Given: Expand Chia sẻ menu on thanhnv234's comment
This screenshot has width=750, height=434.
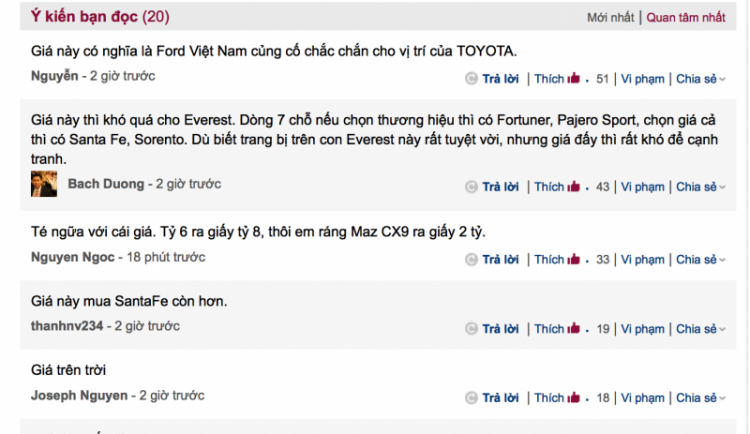Looking at the screenshot, I should point(701,329).
